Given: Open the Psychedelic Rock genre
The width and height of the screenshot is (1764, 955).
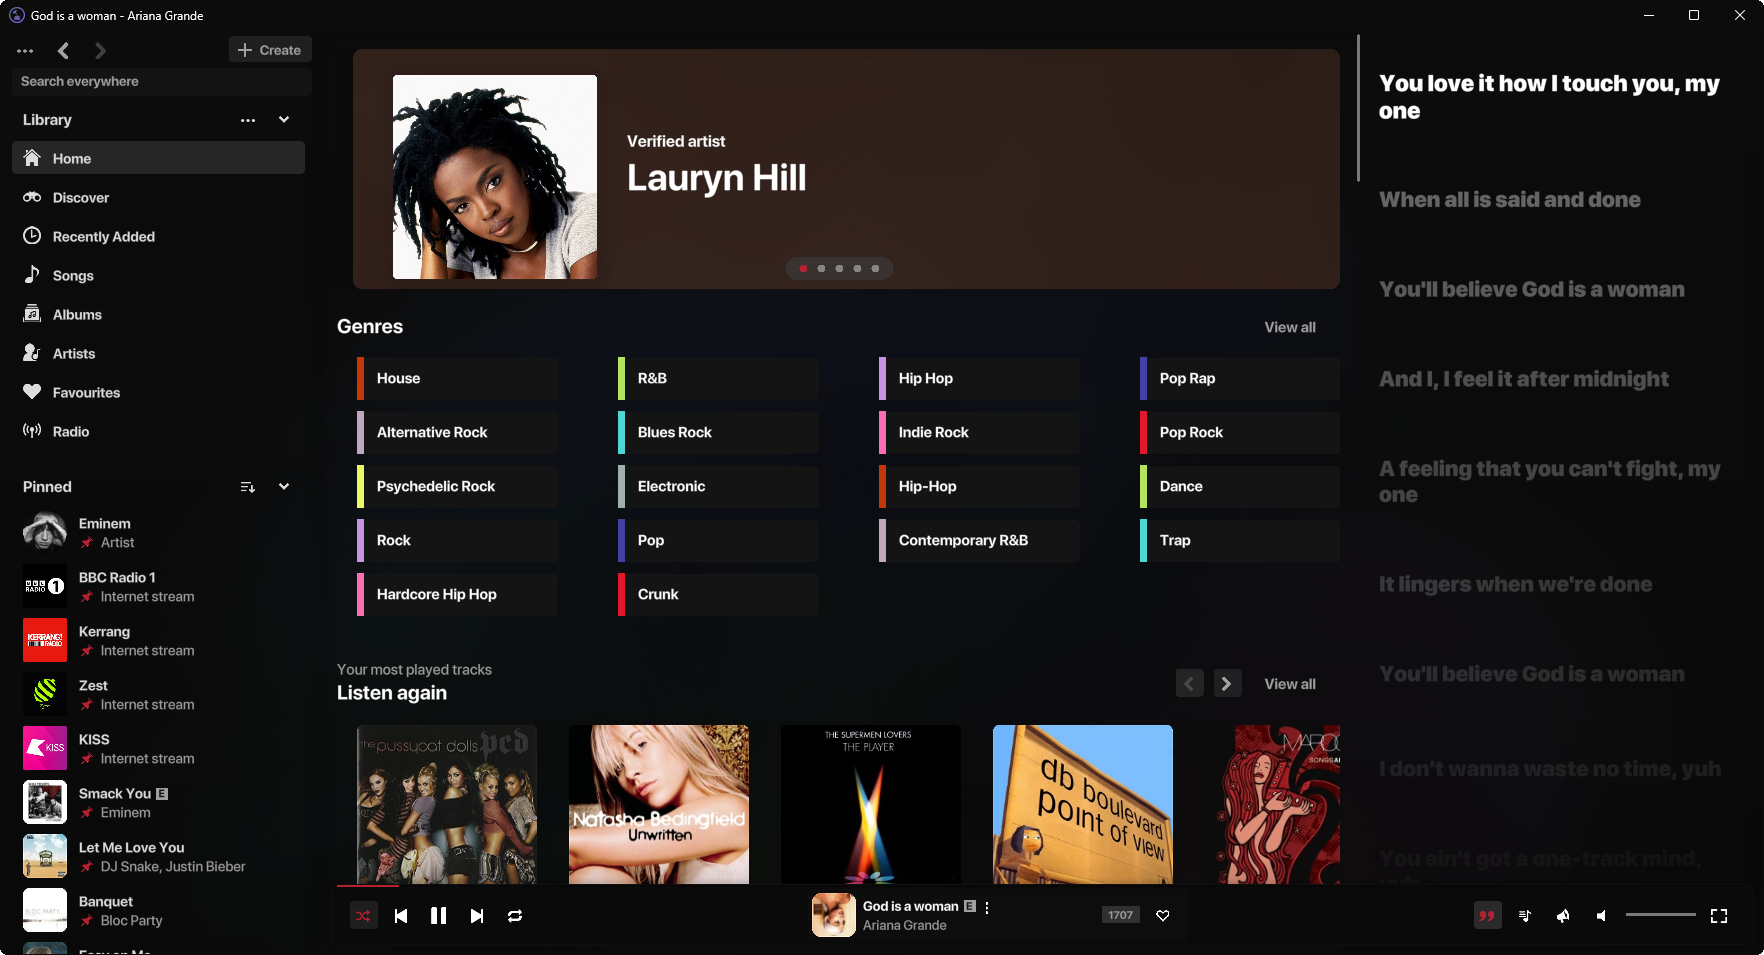Looking at the screenshot, I should (457, 486).
